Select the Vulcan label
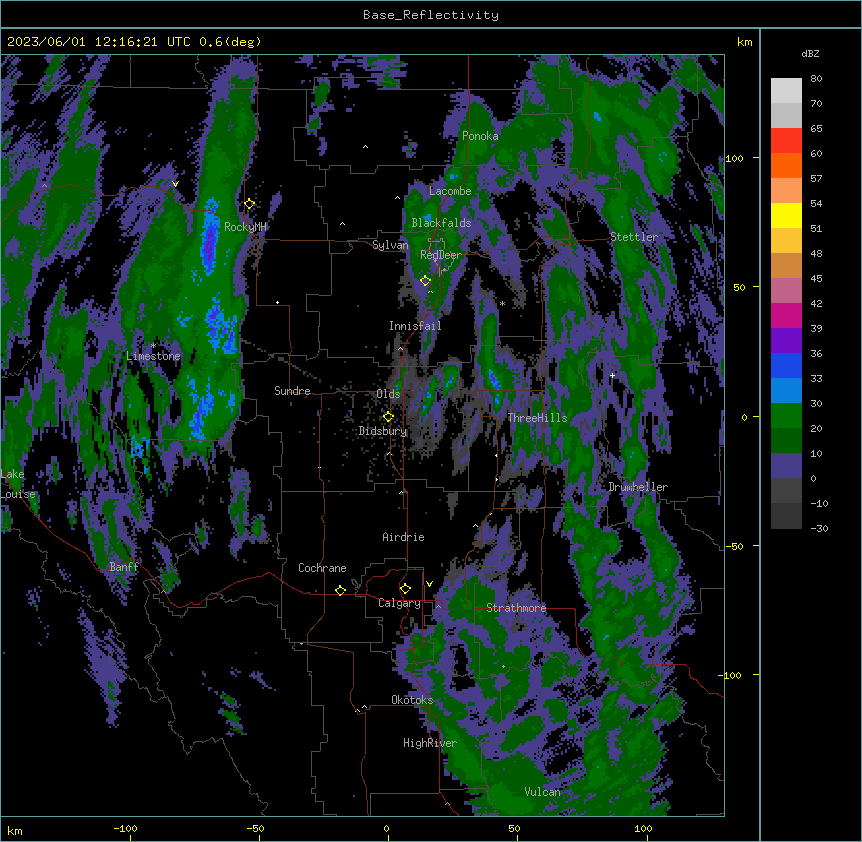 [543, 792]
